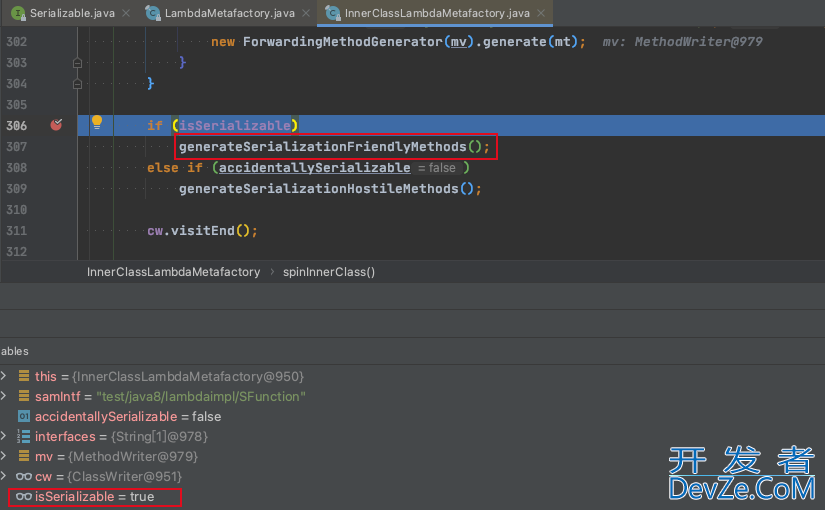Viewport: 825px width, 510px height.
Task: Select the accidentallySerializable = false row
Action: pos(412,416)
